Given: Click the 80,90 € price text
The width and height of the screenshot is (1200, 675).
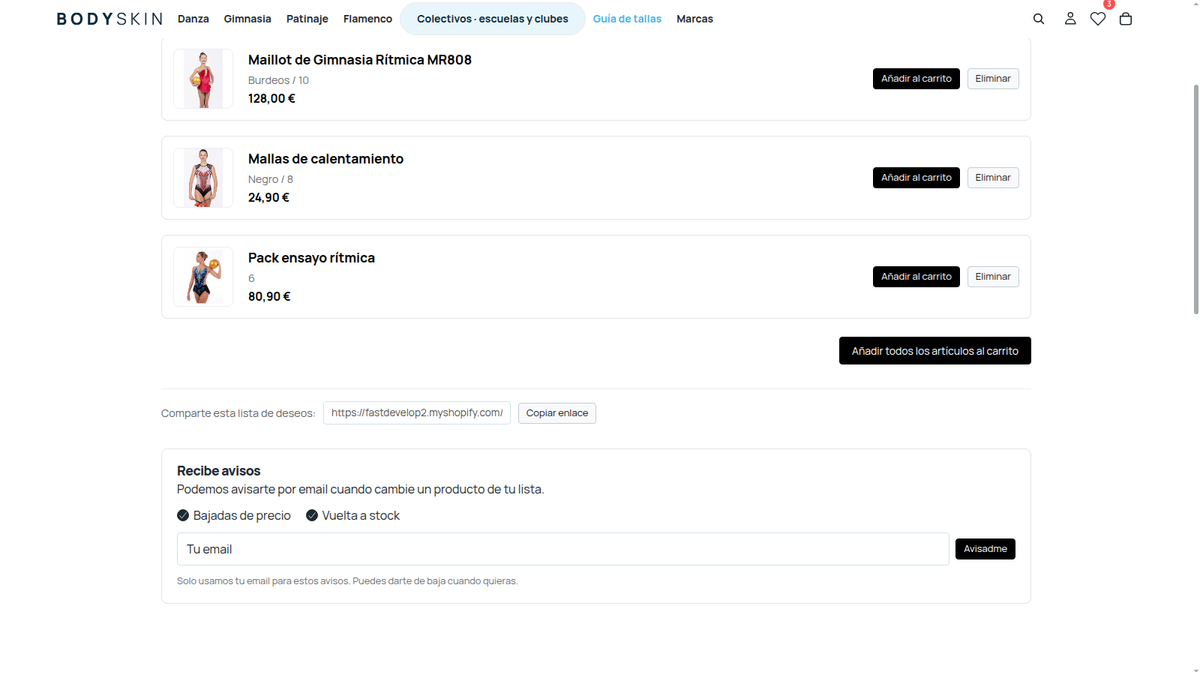Looking at the screenshot, I should (269, 297).
